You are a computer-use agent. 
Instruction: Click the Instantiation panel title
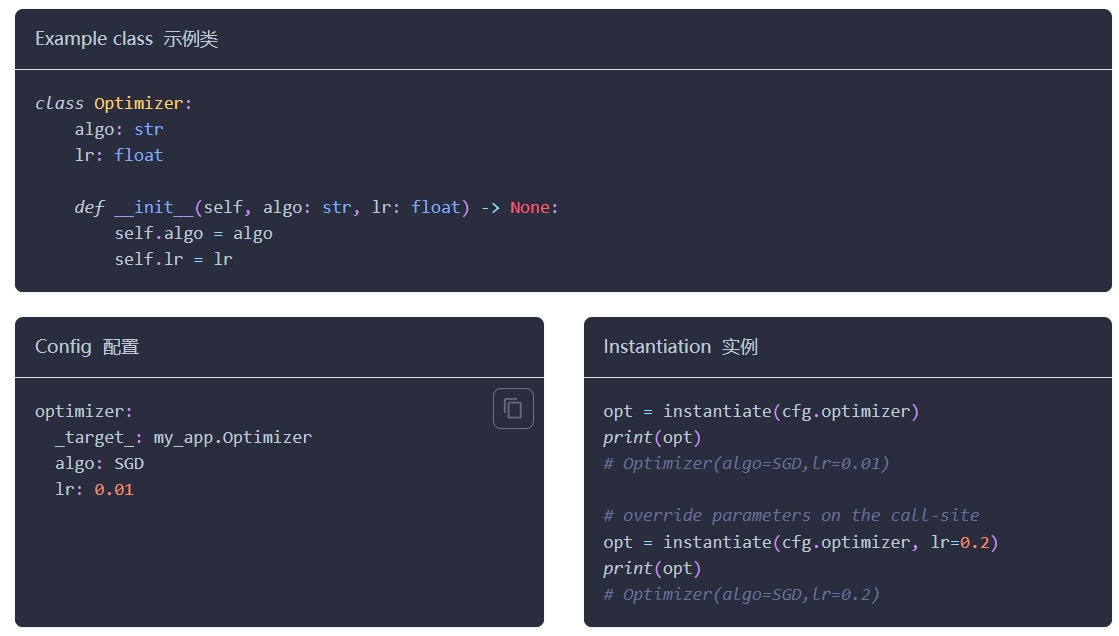680,347
